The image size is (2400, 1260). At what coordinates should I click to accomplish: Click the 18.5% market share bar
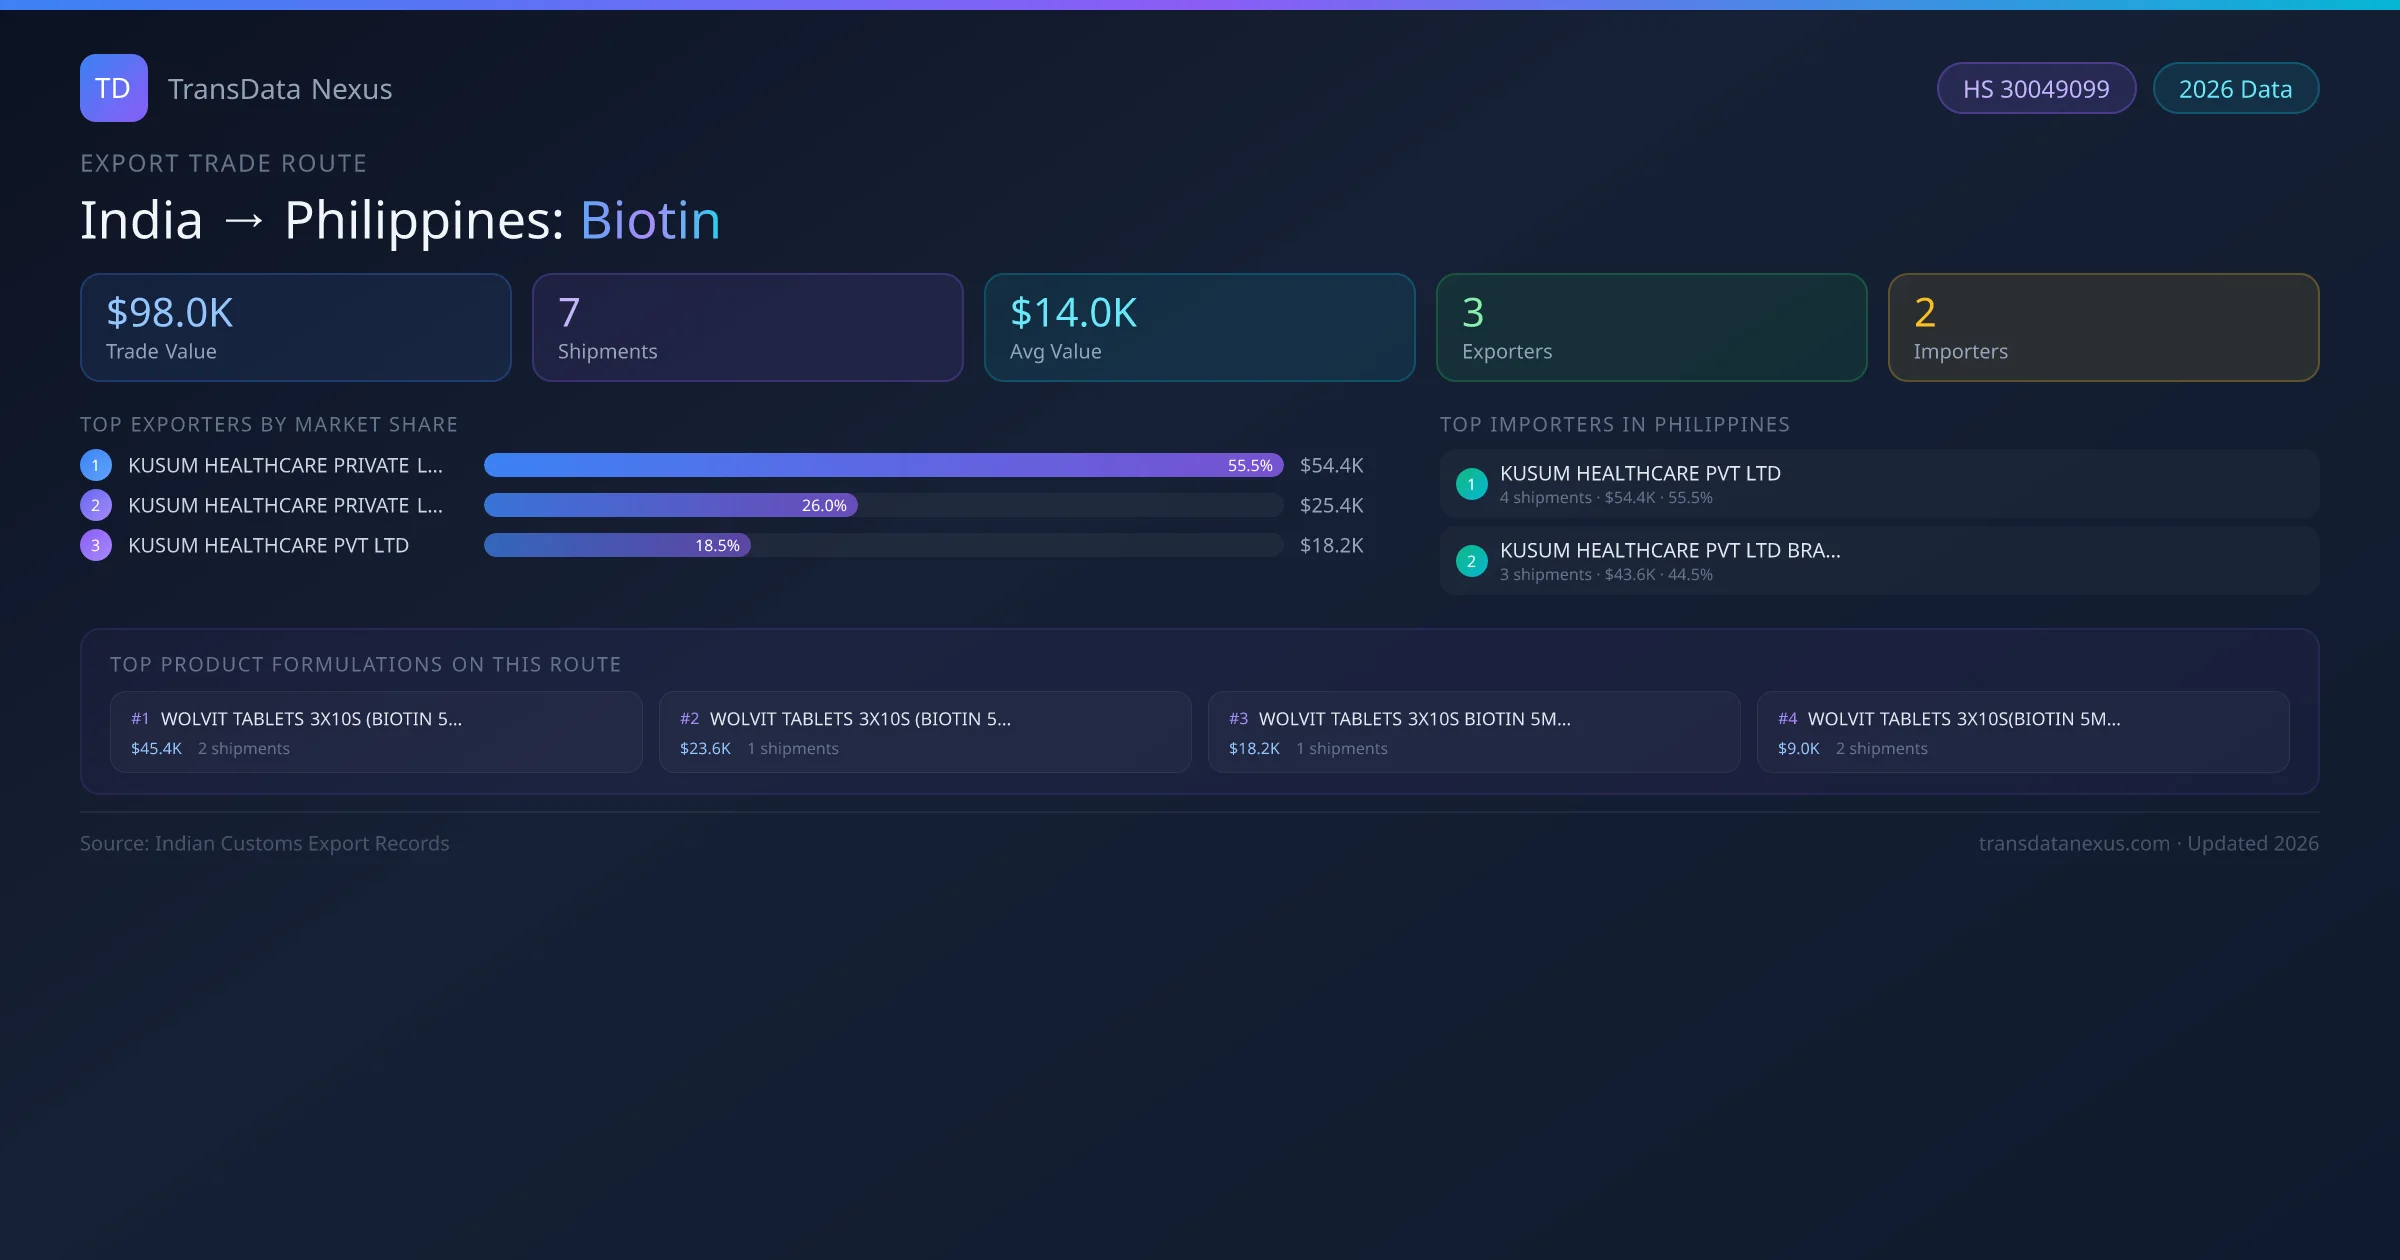pos(616,545)
